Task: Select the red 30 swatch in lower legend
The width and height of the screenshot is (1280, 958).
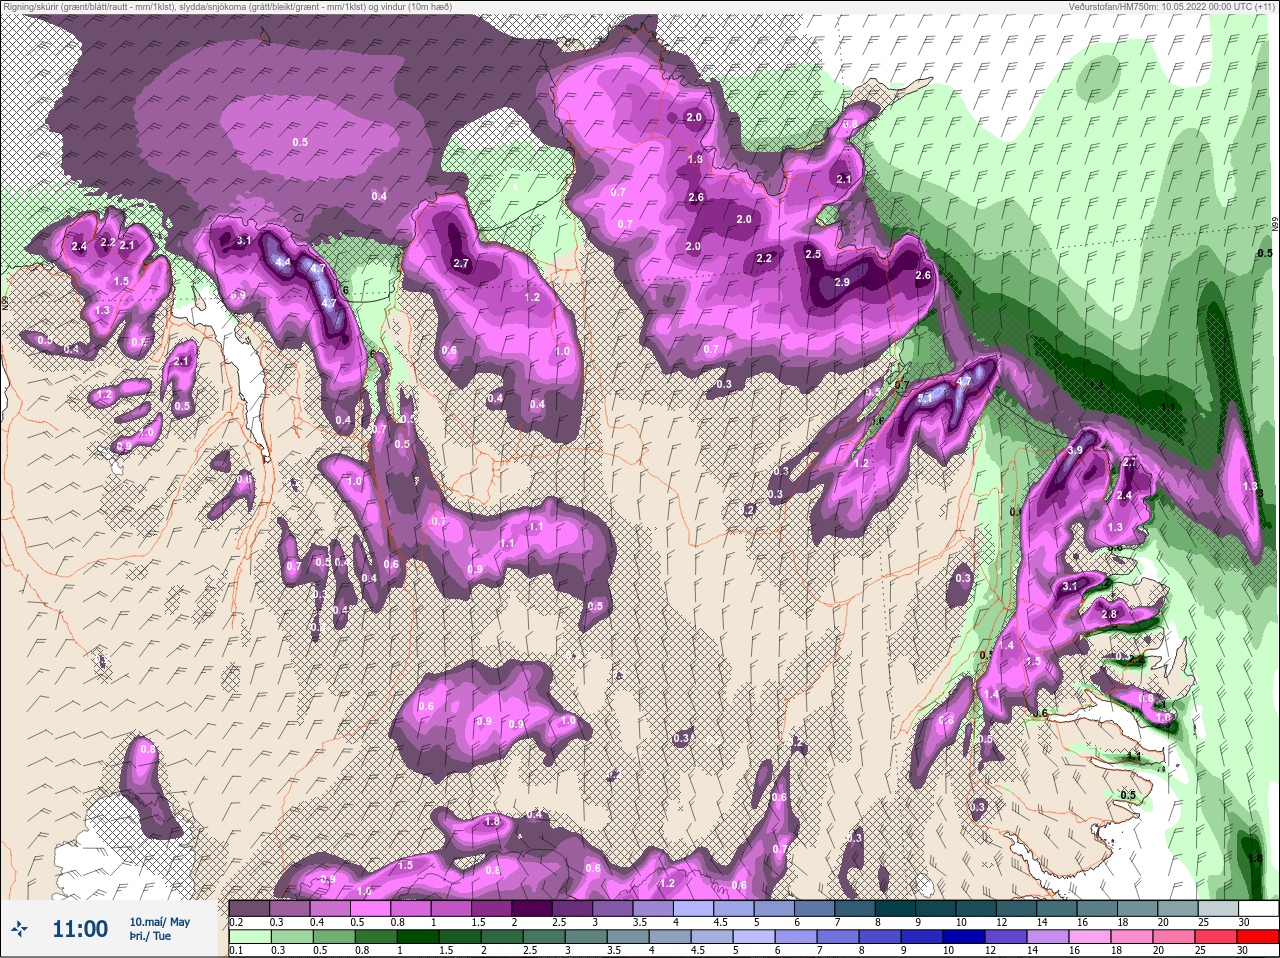Action: [x=1258, y=937]
